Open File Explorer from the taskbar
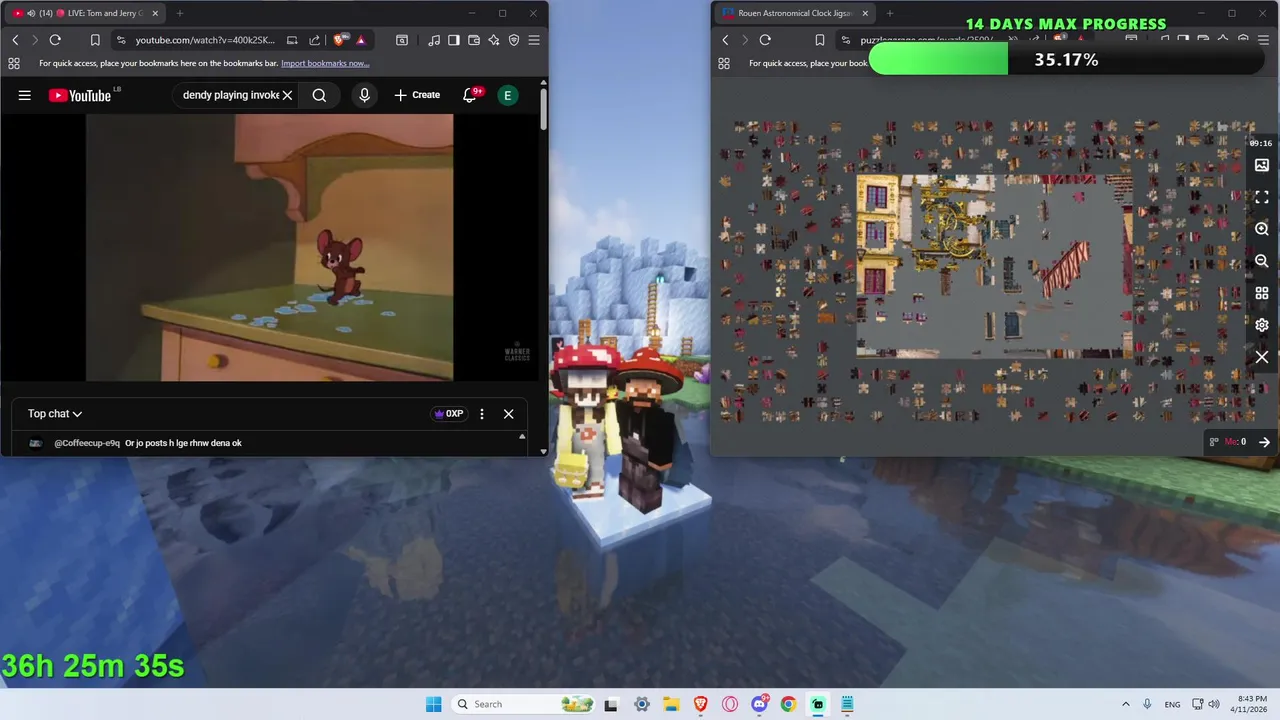The image size is (1280, 720). click(671, 704)
